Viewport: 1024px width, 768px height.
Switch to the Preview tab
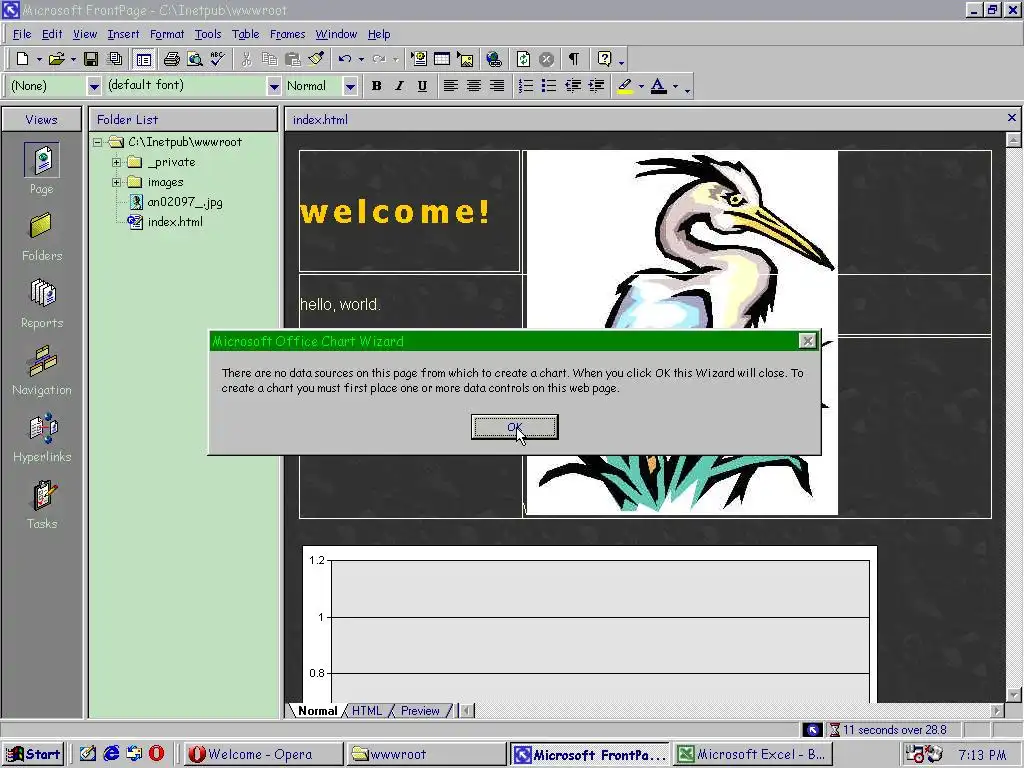(x=420, y=711)
